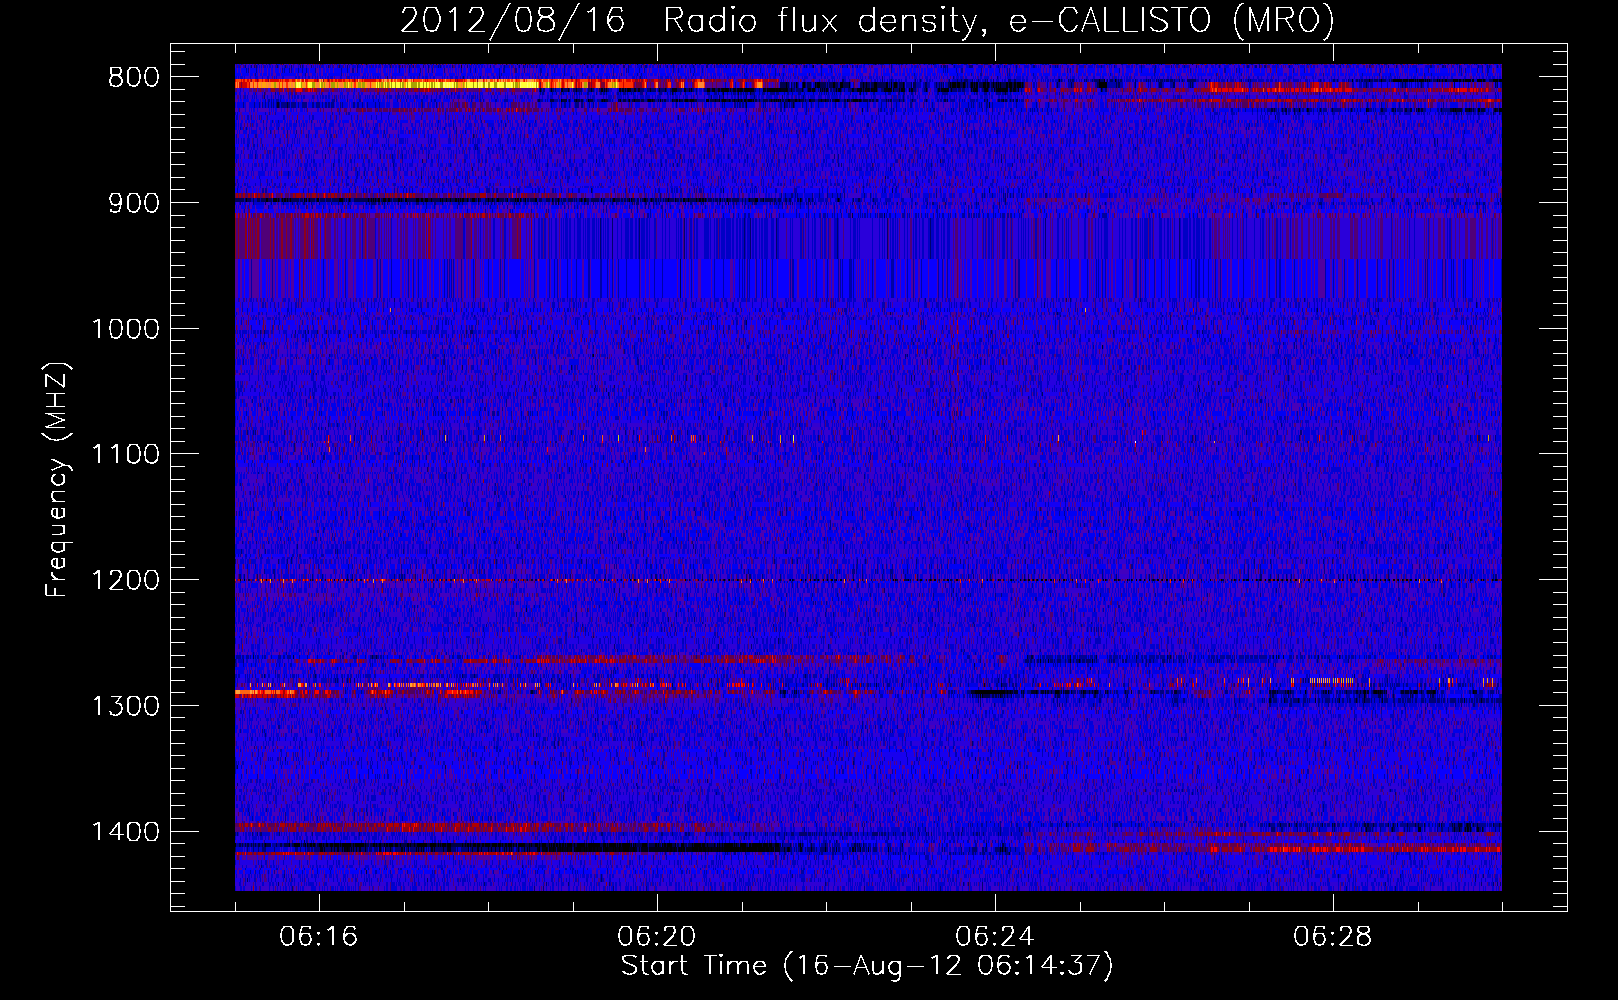Click the 06:28 time tick label
This screenshot has width=1618, height=1000.
1333,937
